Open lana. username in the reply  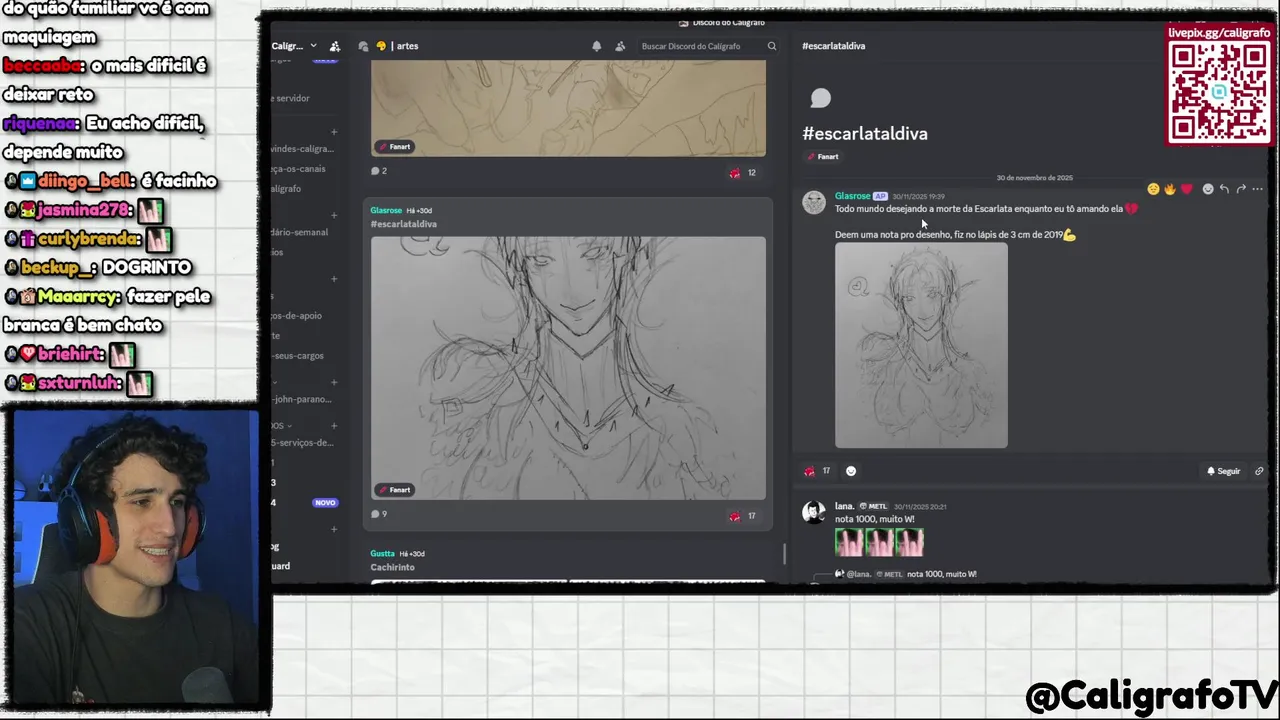tap(844, 506)
